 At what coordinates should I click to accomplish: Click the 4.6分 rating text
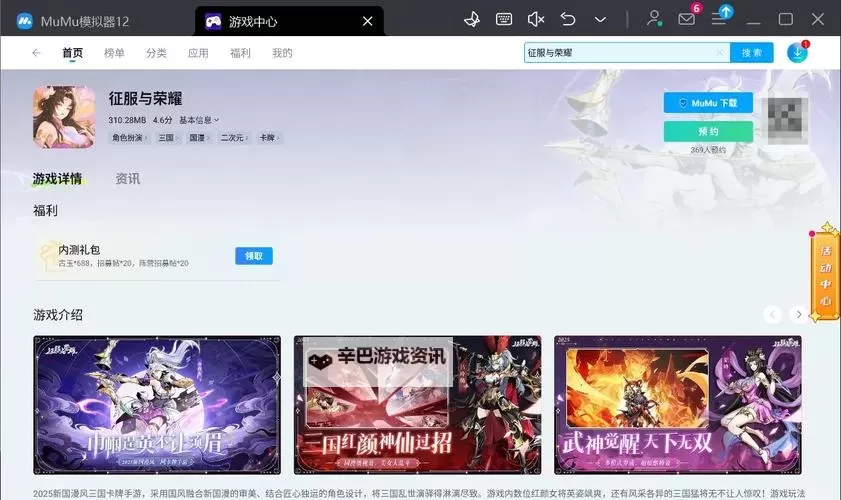click(x=163, y=120)
